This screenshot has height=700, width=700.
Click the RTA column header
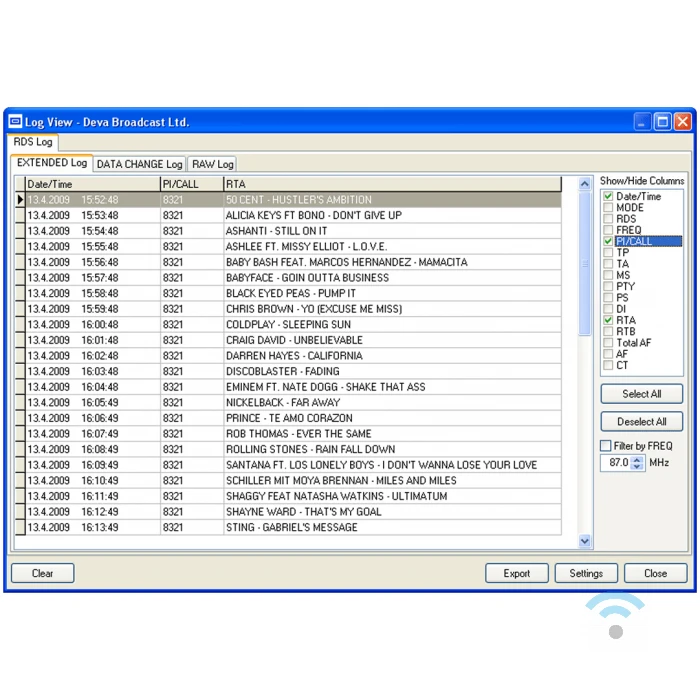[392, 184]
